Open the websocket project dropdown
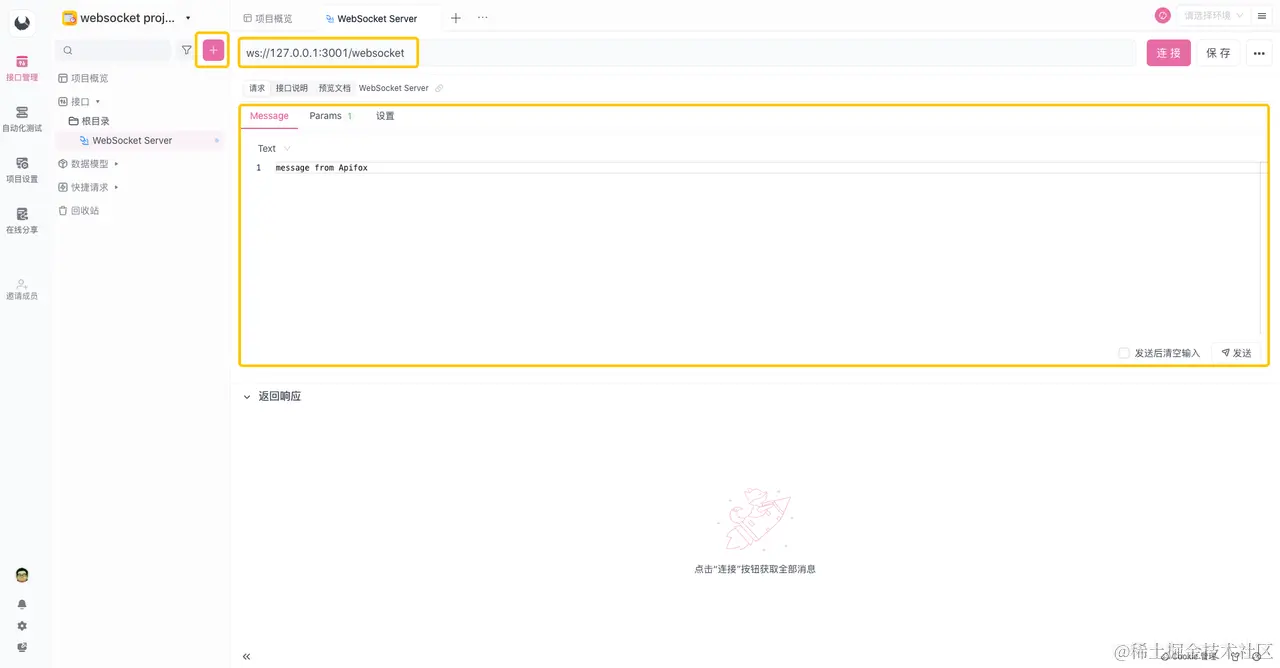The height and width of the screenshot is (668, 1280). (x=126, y=18)
